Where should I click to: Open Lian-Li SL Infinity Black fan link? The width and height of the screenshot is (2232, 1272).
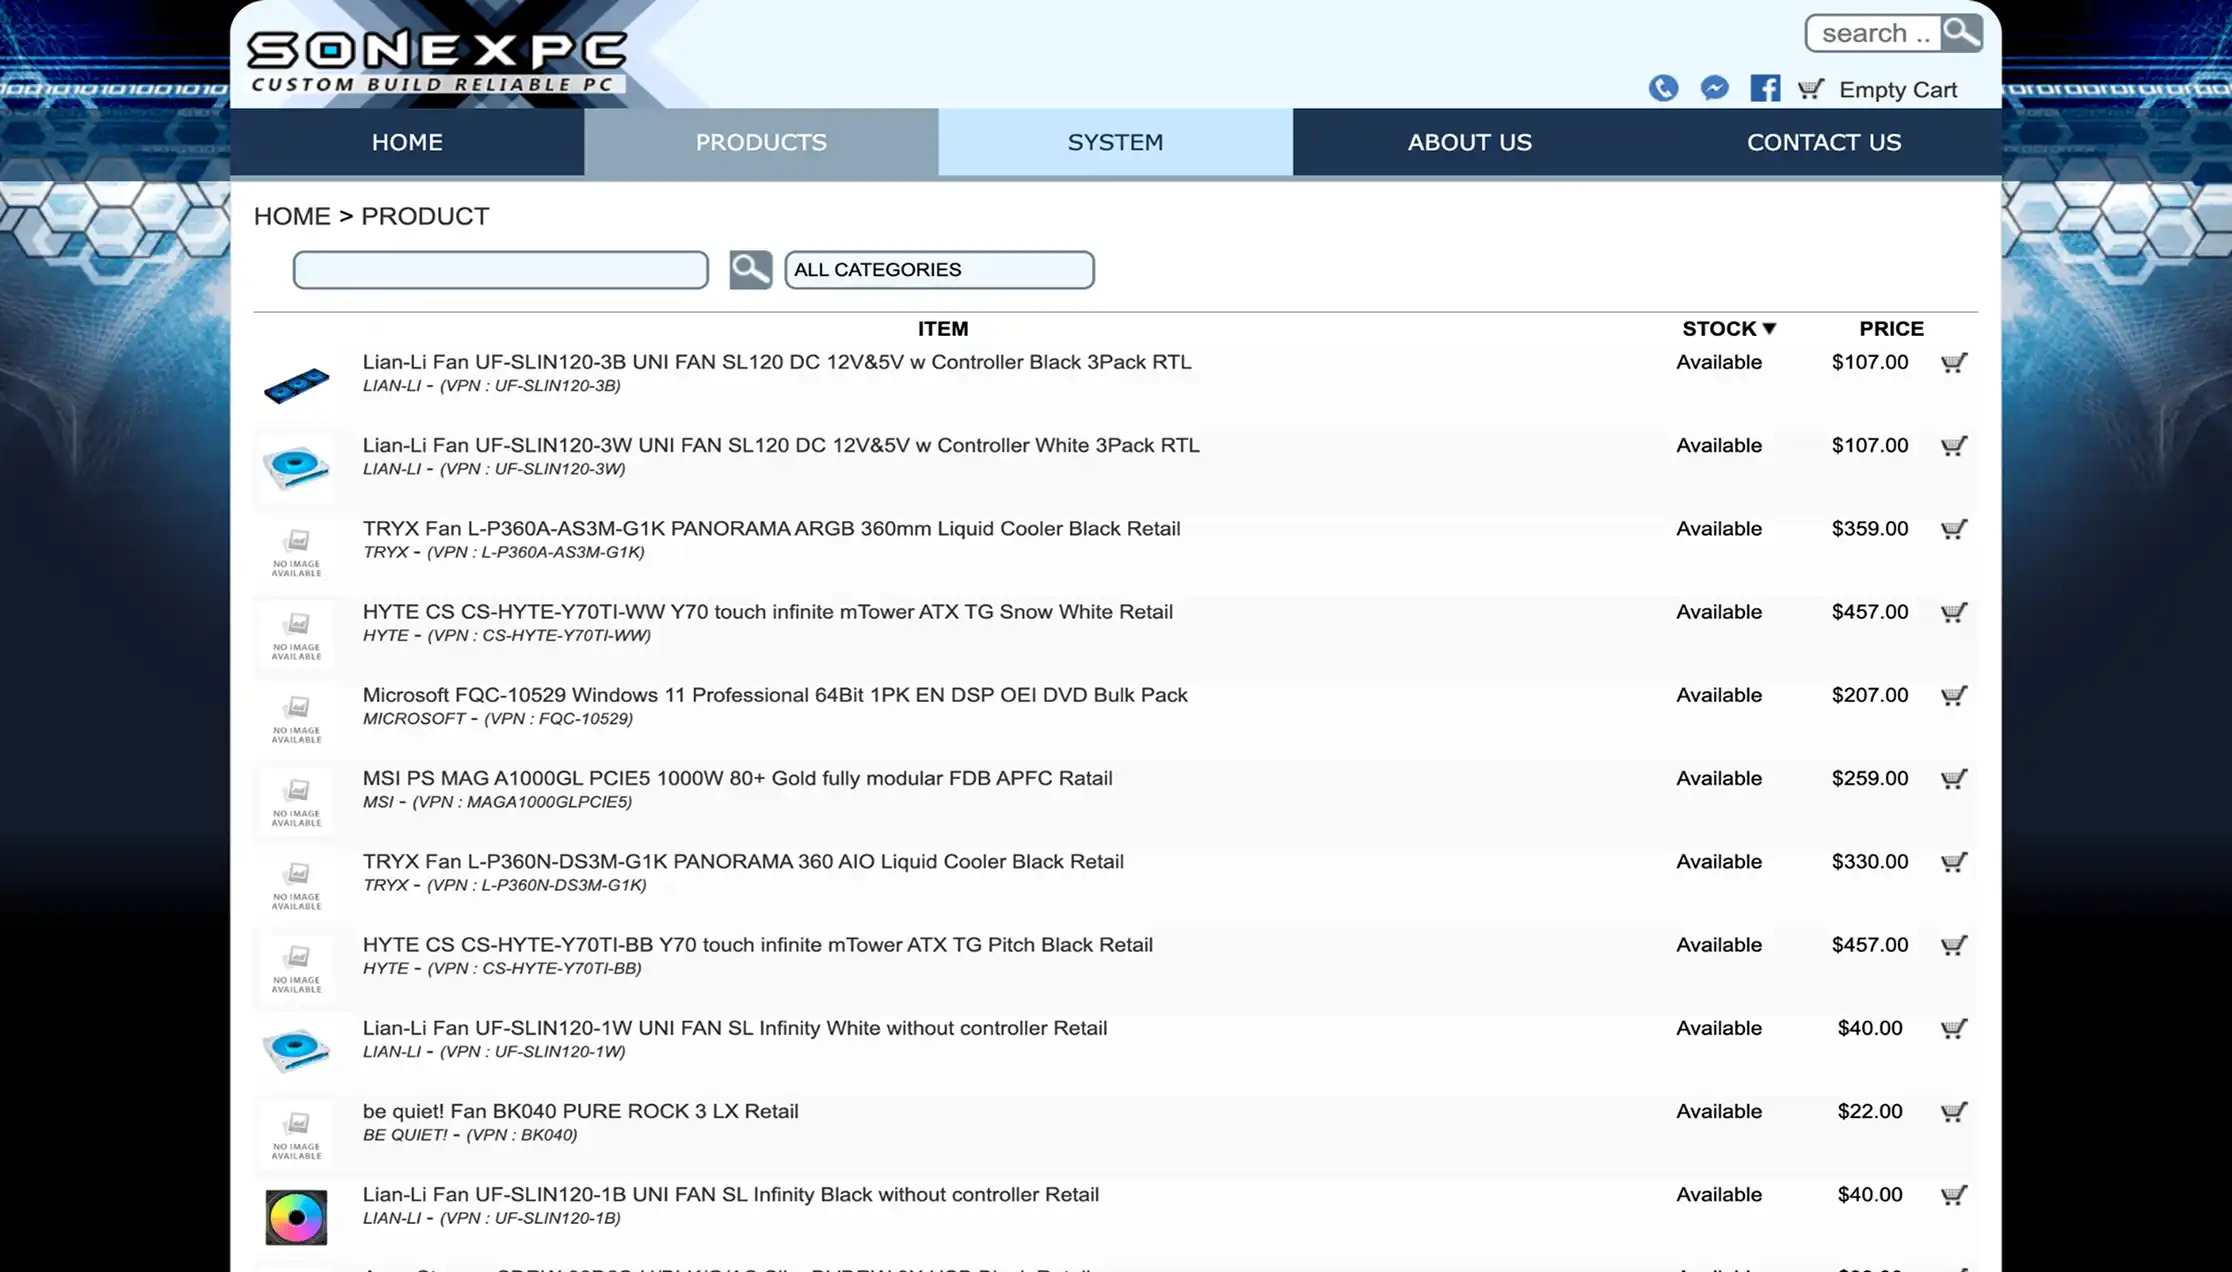point(730,1194)
